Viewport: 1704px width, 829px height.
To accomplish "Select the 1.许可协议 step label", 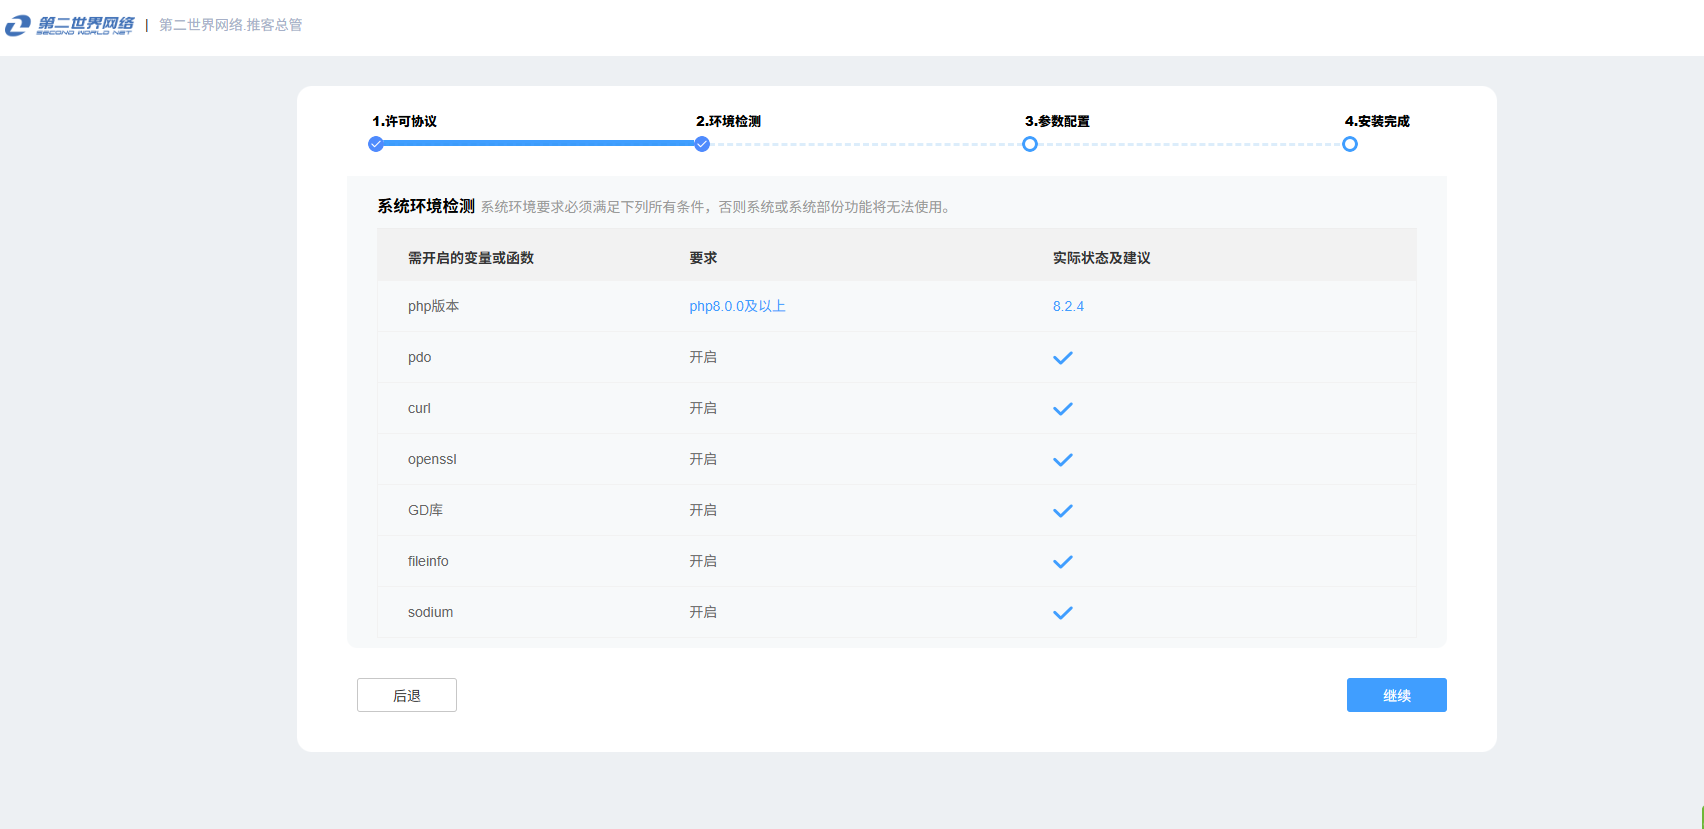I will tap(404, 121).
